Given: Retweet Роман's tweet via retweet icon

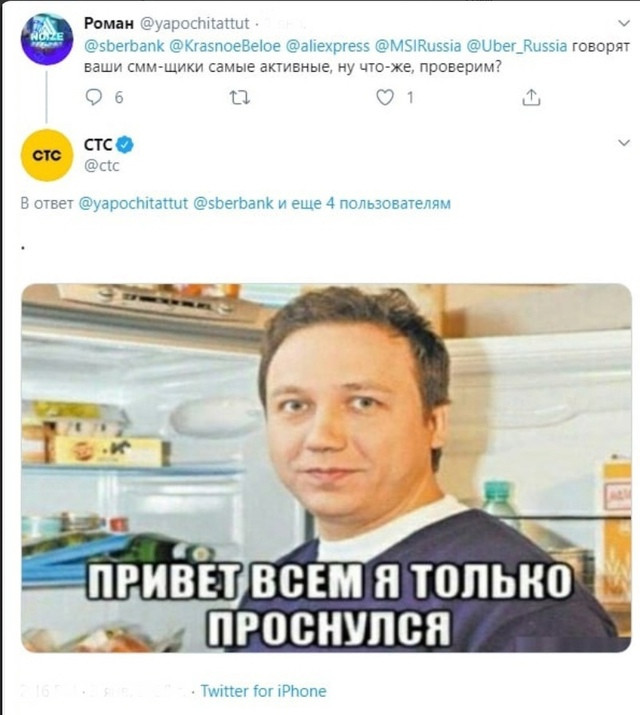Looking at the screenshot, I should pyautogui.click(x=239, y=98).
